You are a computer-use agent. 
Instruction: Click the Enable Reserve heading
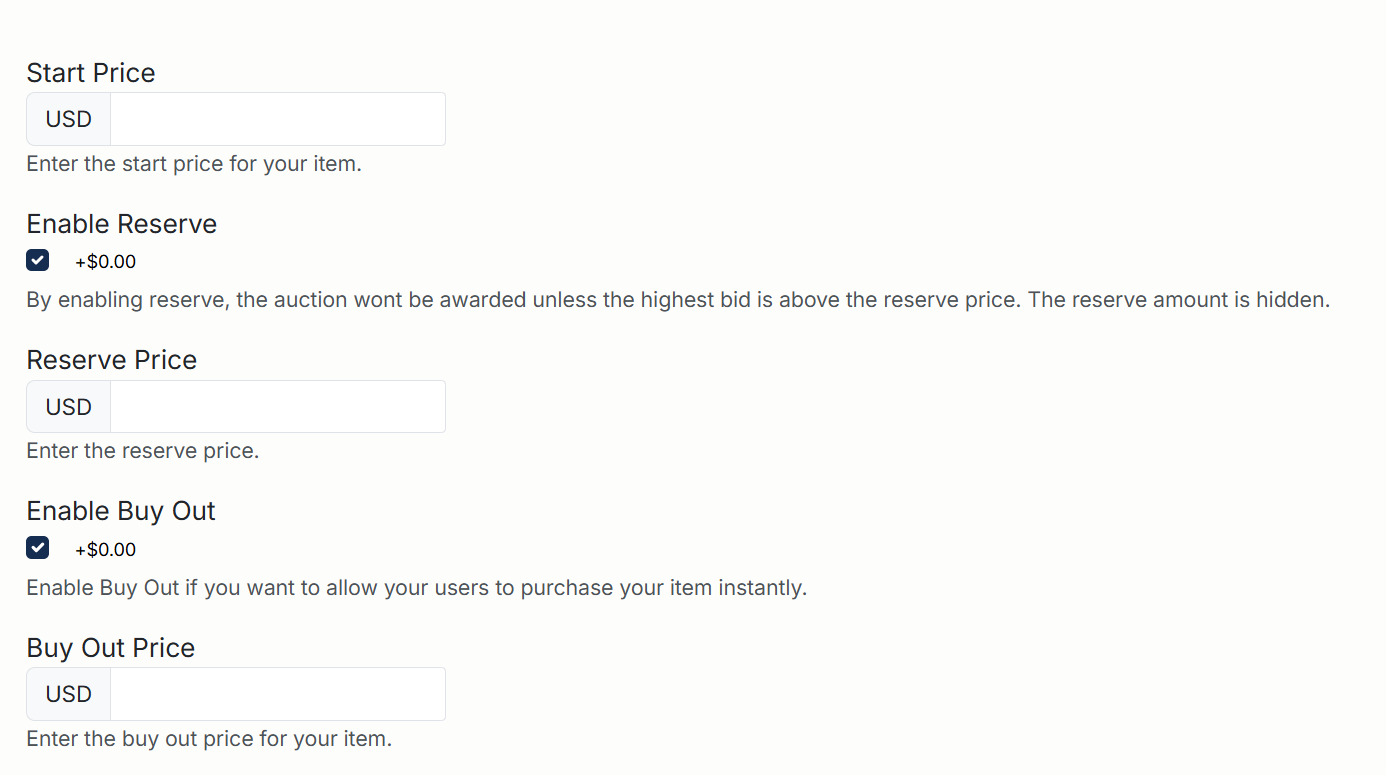[121, 223]
